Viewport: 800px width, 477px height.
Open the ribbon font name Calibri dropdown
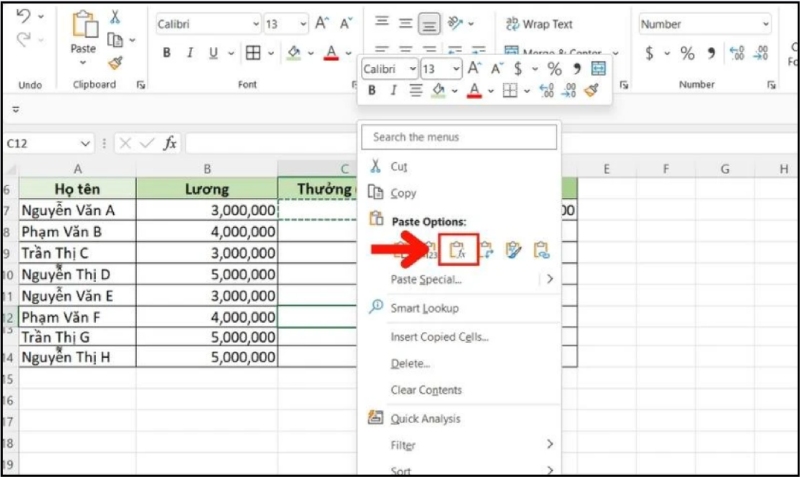point(256,24)
